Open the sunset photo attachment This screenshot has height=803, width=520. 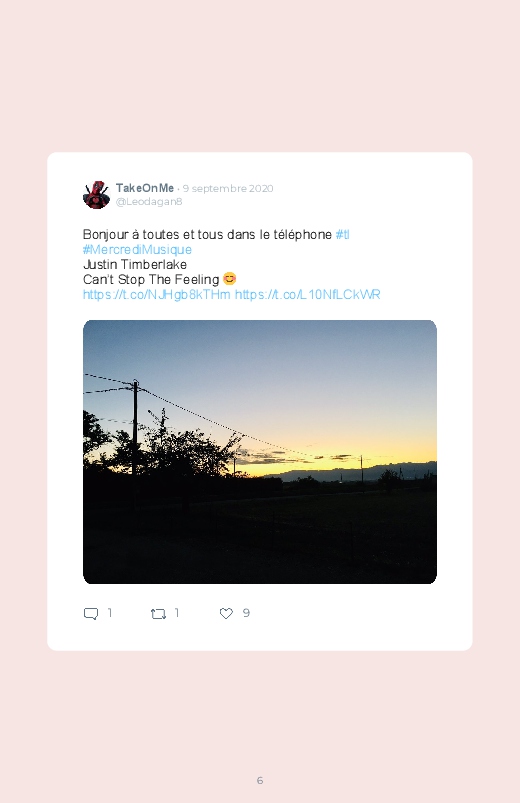coord(260,452)
